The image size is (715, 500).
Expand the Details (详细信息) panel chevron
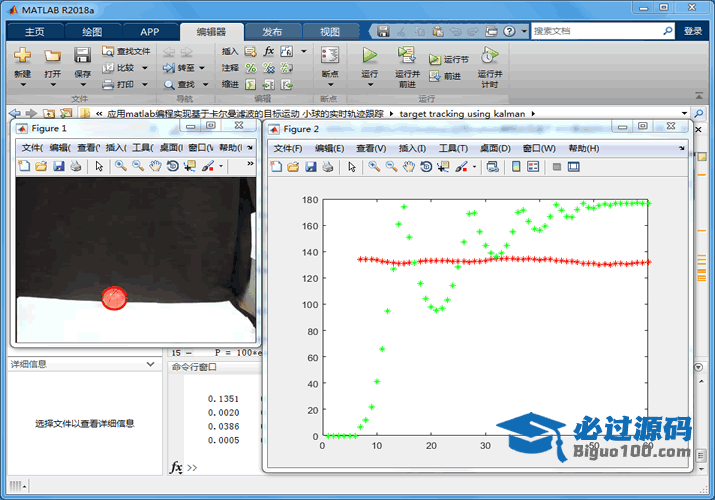tap(150, 364)
